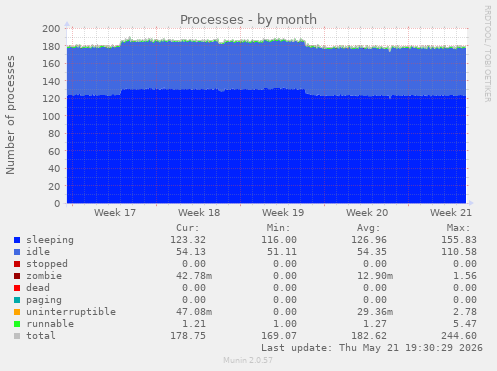Screen dimensions: 497x371
Task: Click the 'stopped' legend label
Action: pos(47,264)
